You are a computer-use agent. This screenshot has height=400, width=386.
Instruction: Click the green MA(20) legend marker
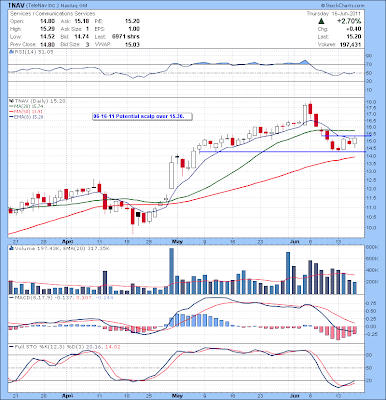click(x=10, y=106)
